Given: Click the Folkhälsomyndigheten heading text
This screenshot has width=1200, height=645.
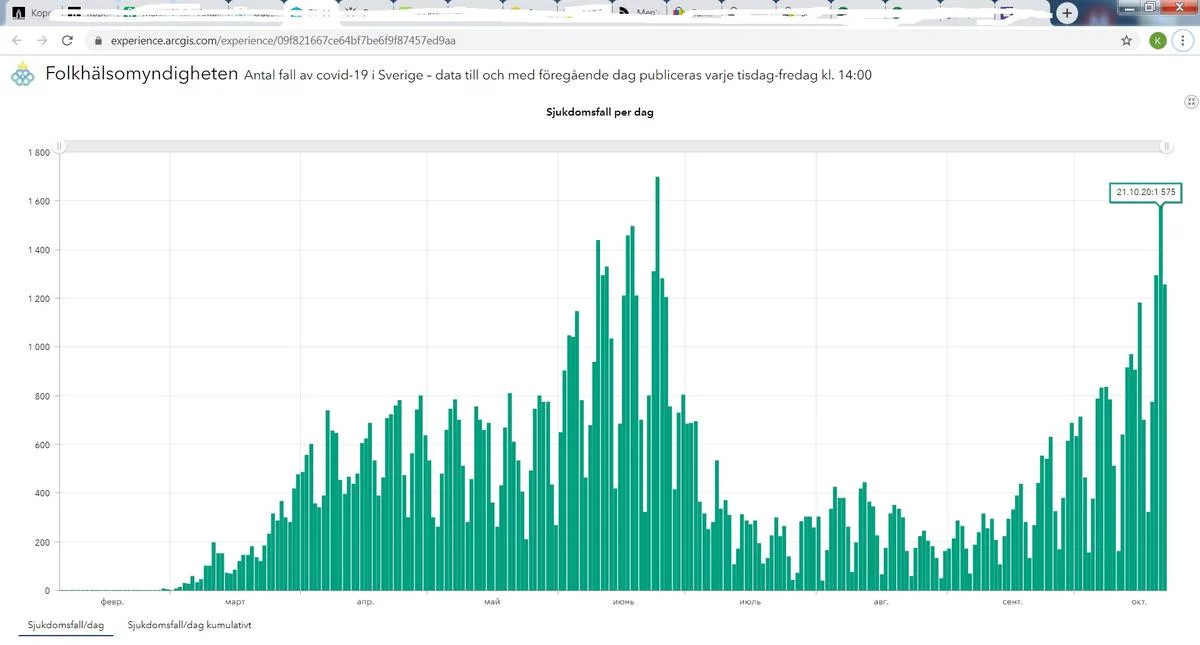Looking at the screenshot, I should [142, 74].
